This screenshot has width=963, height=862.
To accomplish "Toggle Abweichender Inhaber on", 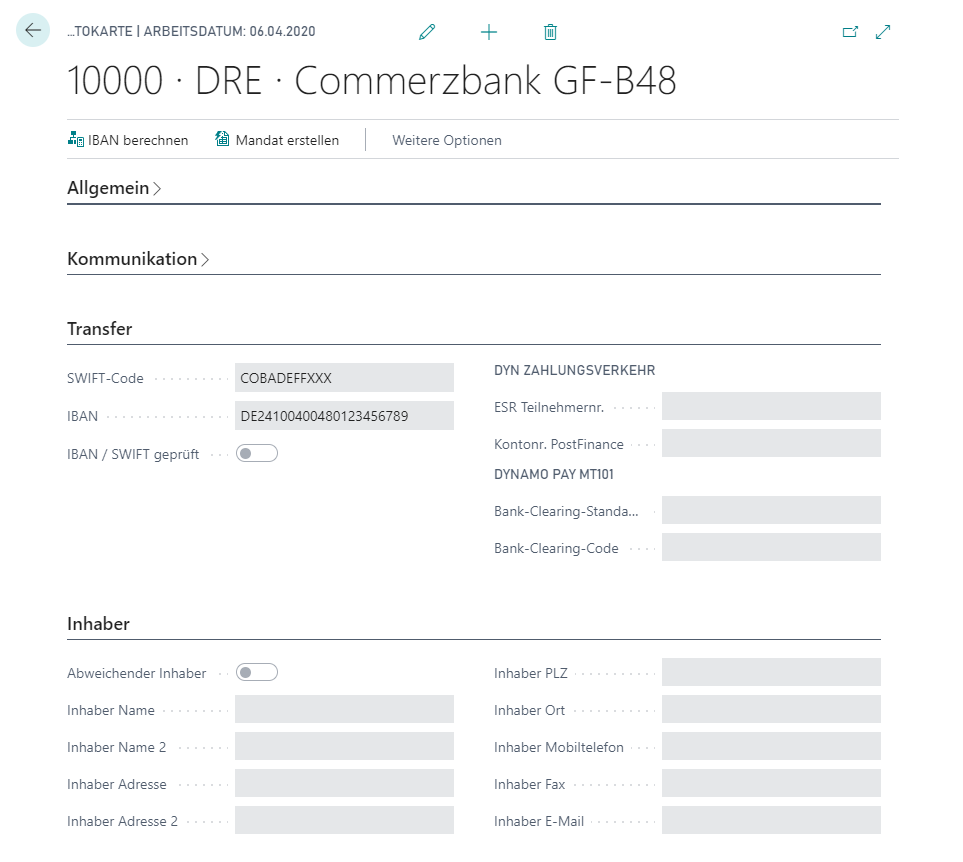I will (x=257, y=672).
